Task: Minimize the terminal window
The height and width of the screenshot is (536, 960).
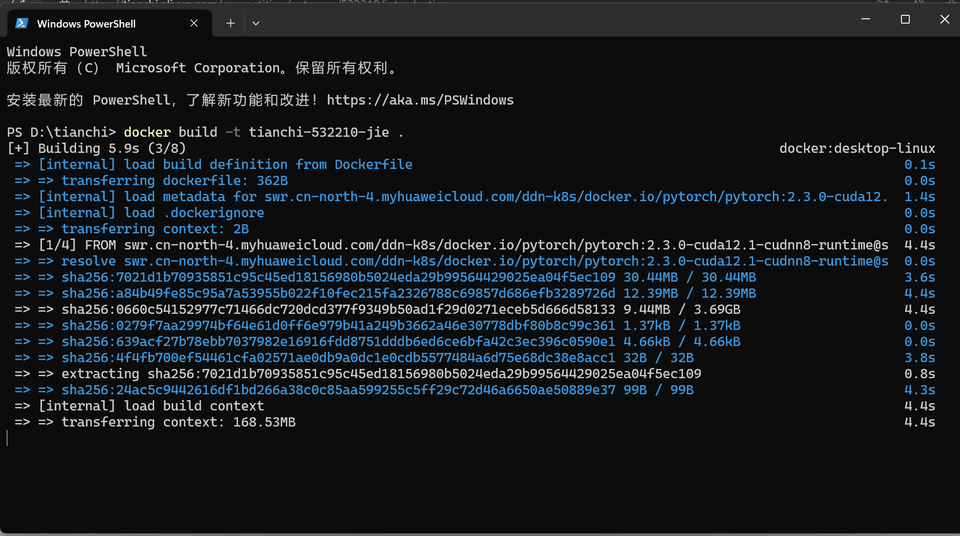Action: [x=865, y=20]
